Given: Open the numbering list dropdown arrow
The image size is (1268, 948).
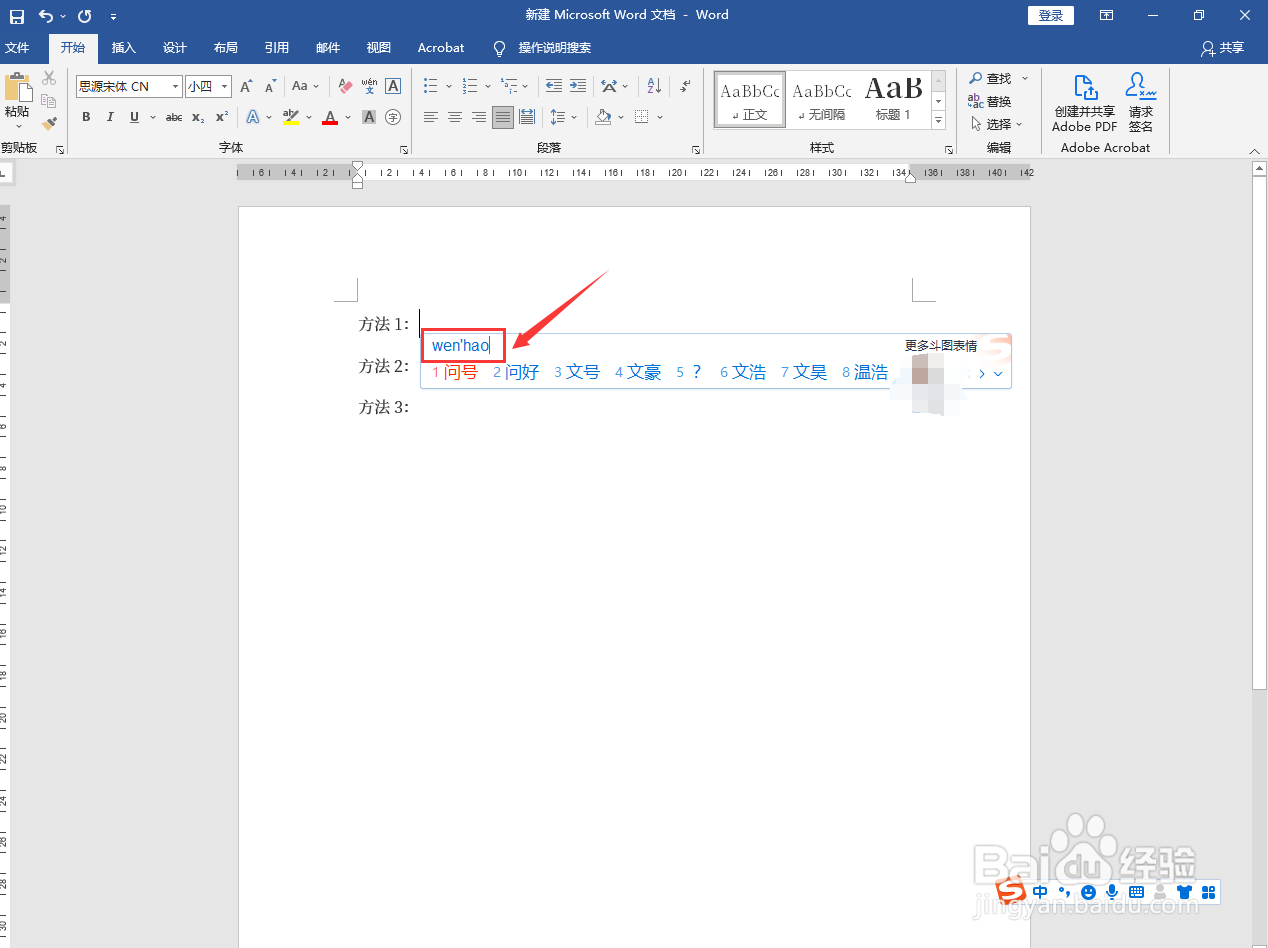Looking at the screenshot, I should (488, 87).
